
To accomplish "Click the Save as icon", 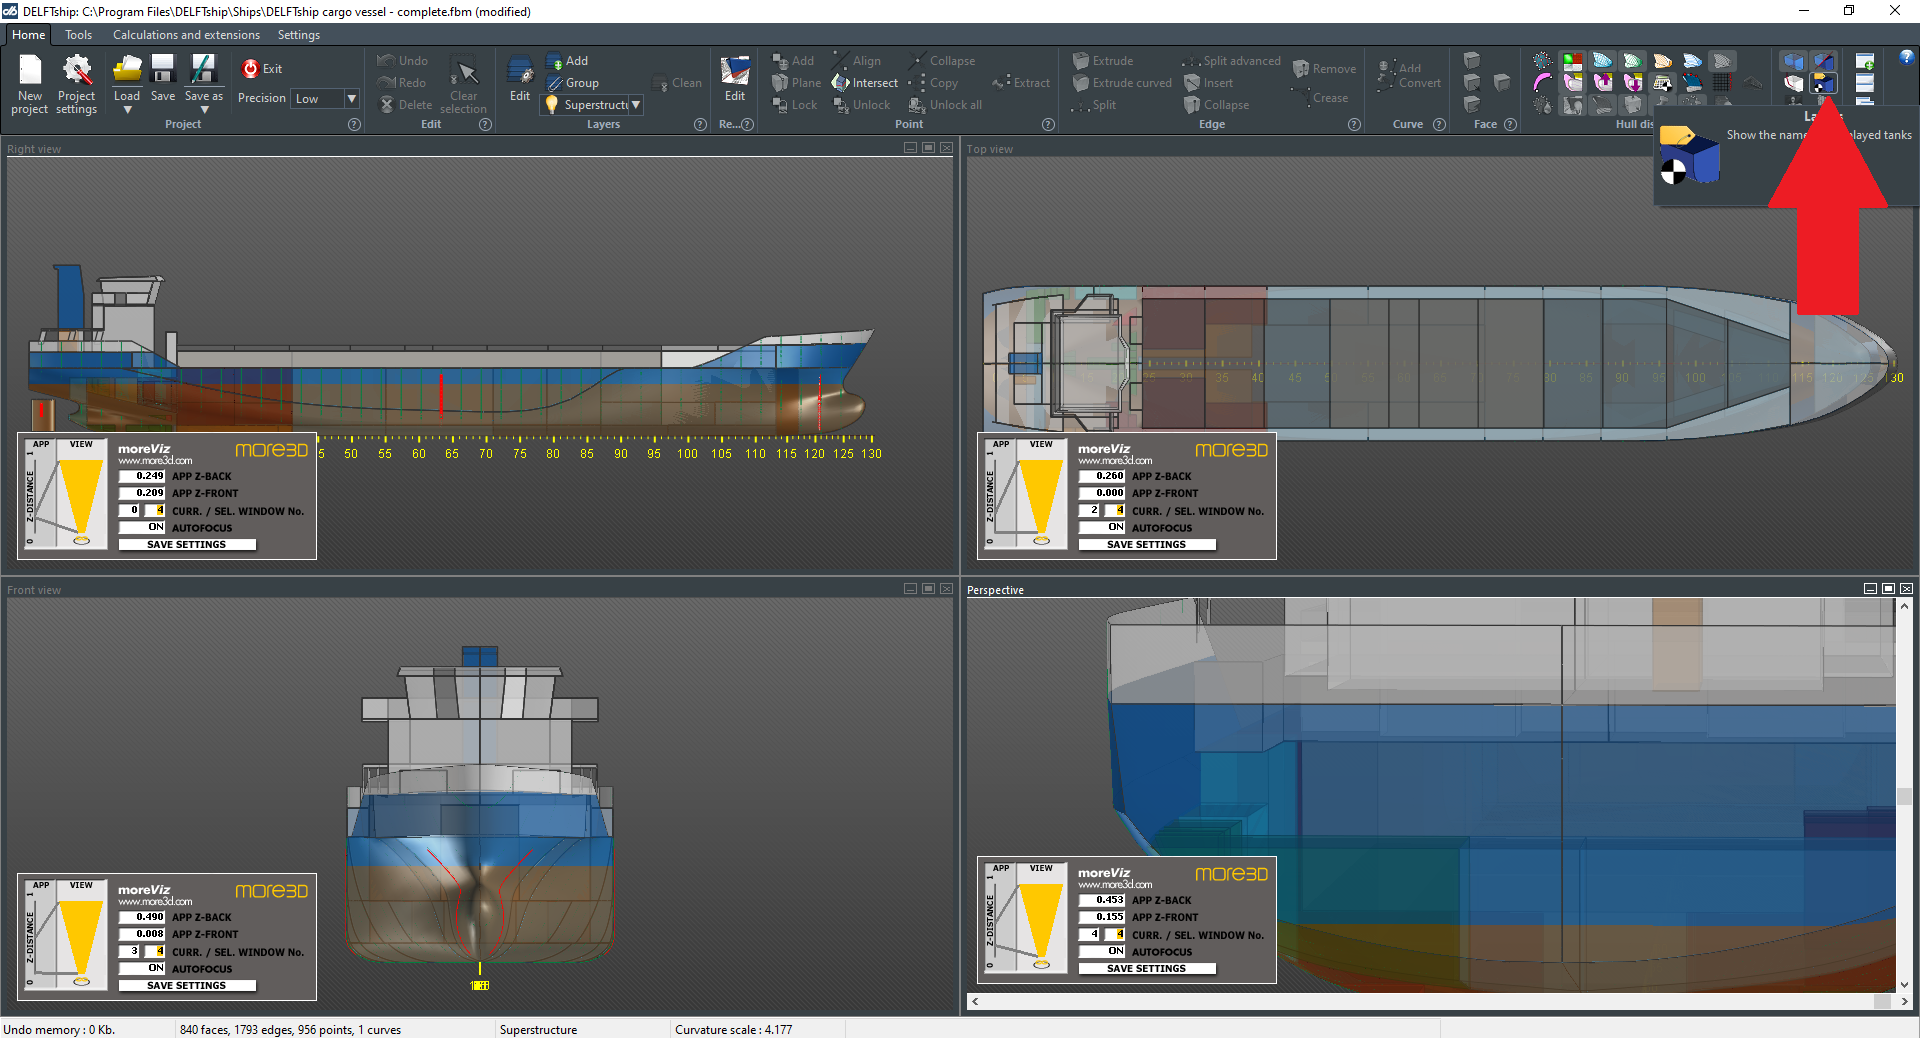I will (x=203, y=69).
